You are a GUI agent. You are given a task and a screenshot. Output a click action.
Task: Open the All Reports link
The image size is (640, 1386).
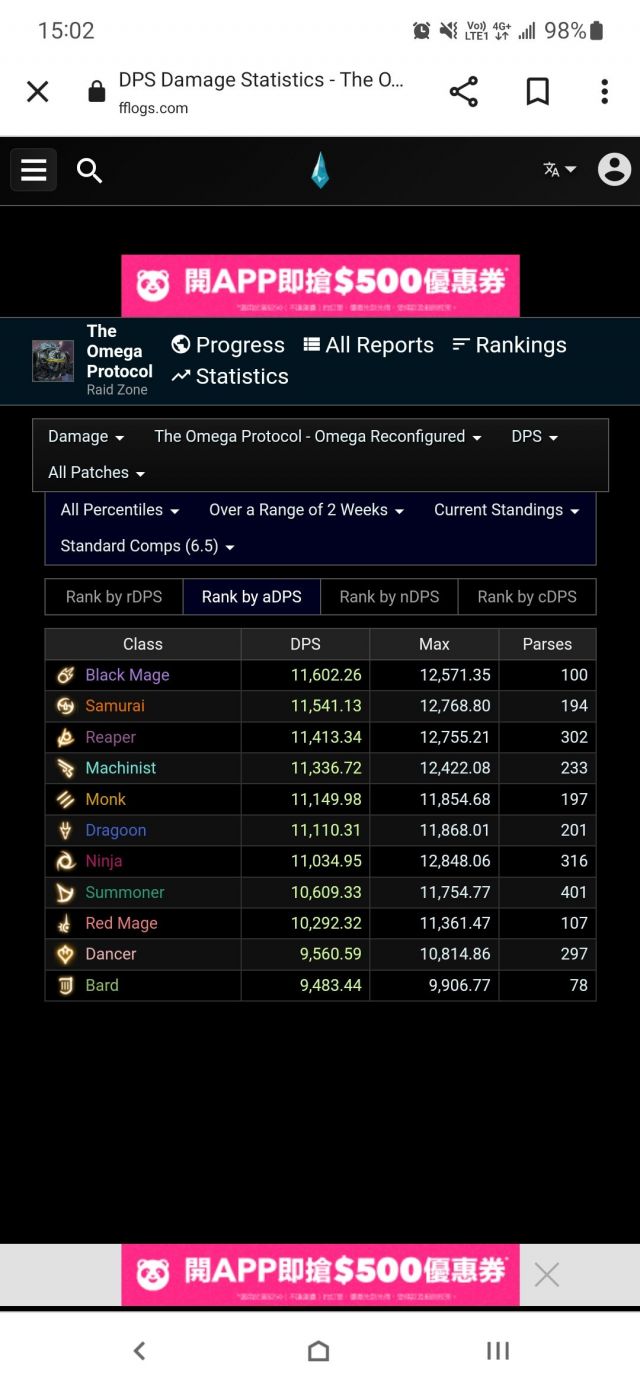(x=368, y=345)
